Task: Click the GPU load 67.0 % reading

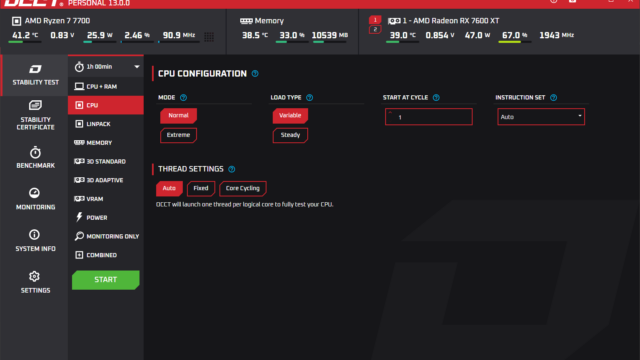Action: point(514,36)
